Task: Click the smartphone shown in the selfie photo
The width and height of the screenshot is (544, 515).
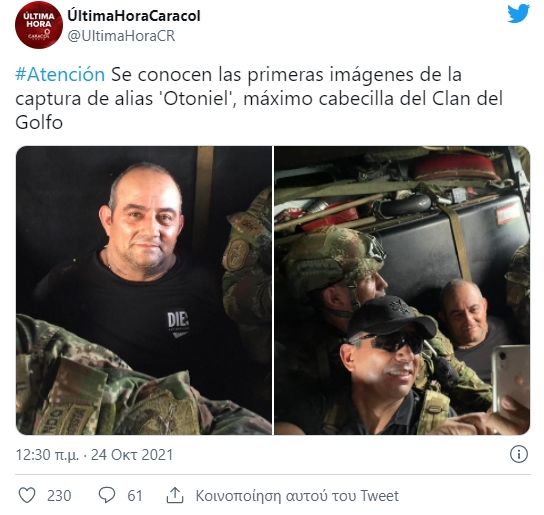Action: coord(511,381)
